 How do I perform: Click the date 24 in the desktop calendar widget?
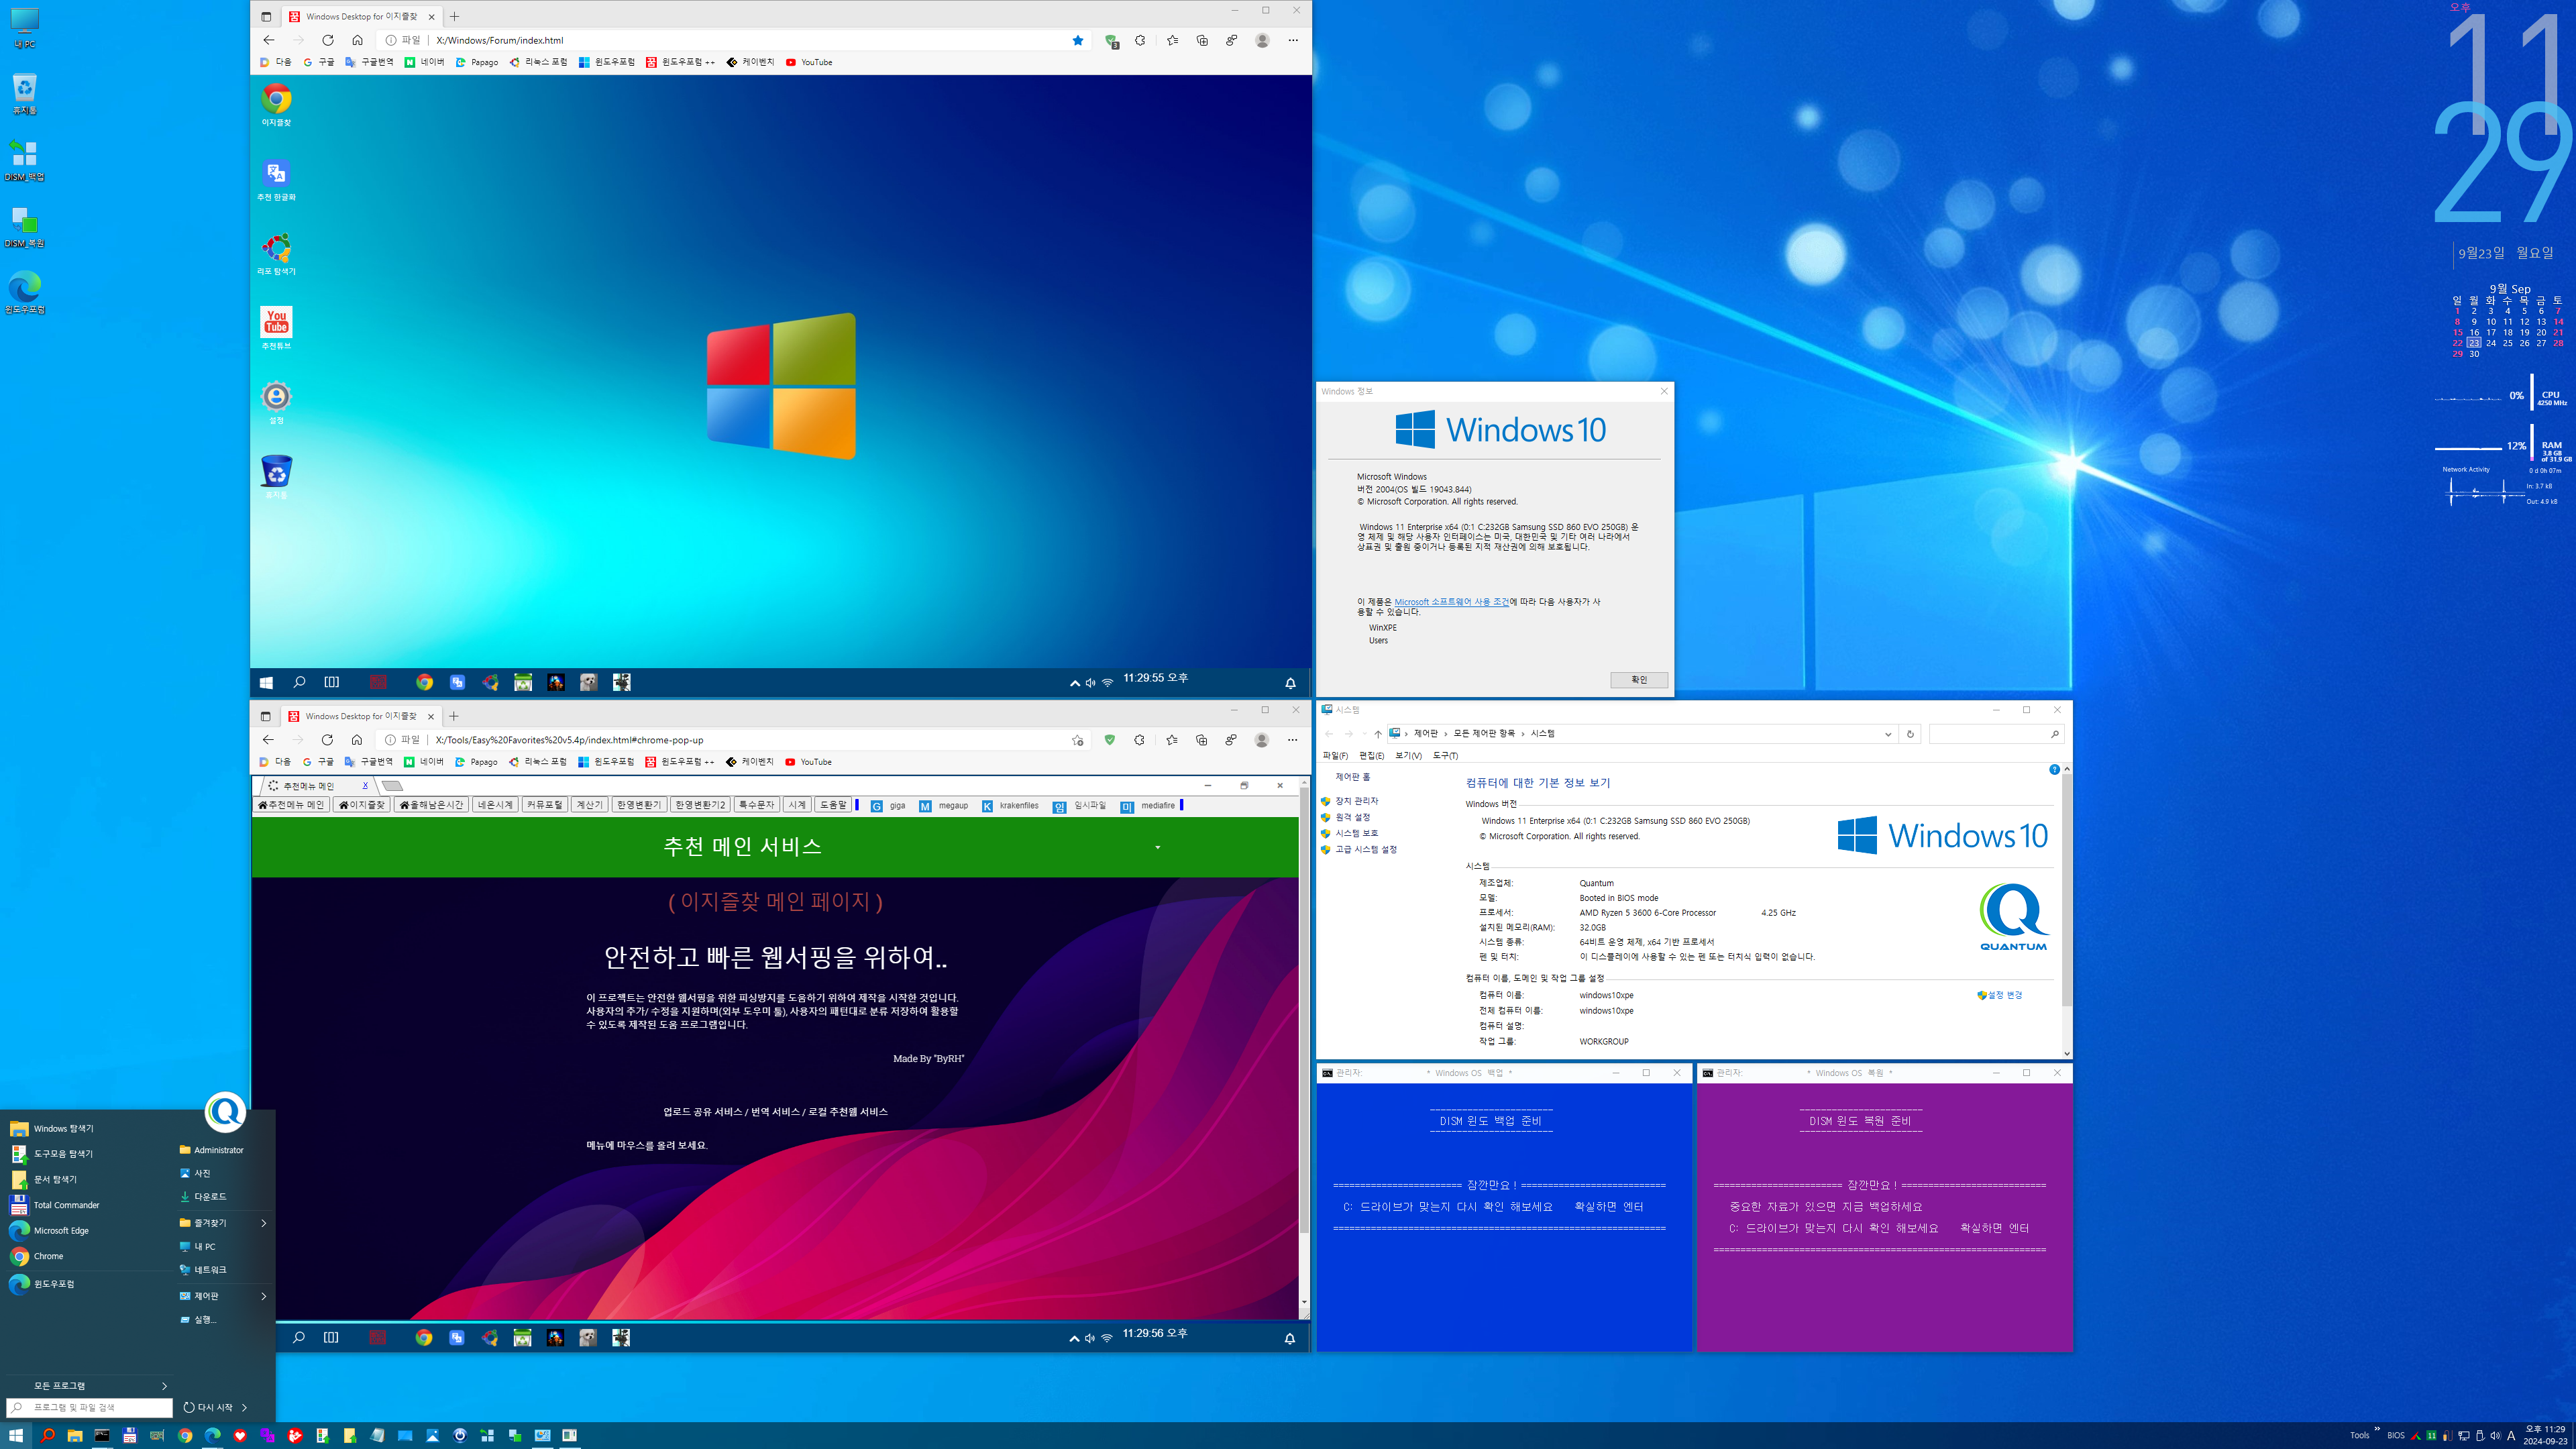click(x=2491, y=343)
